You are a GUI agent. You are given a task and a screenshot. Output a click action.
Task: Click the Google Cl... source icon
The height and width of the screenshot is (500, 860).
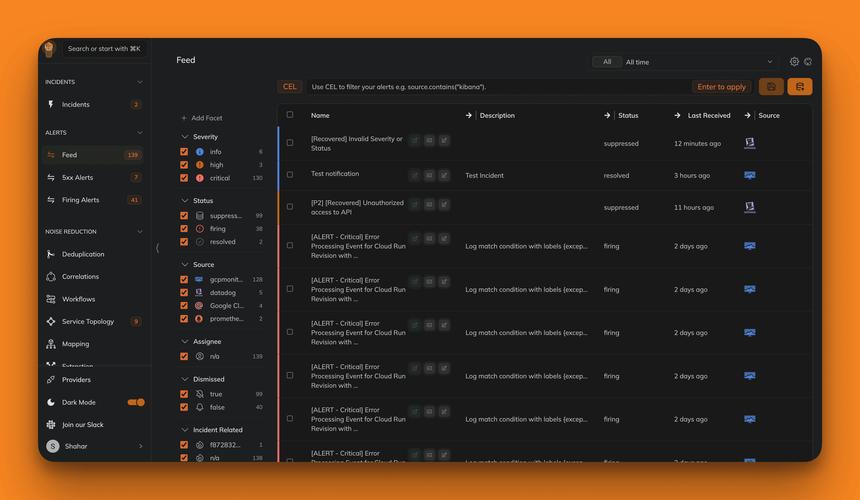pos(199,305)
